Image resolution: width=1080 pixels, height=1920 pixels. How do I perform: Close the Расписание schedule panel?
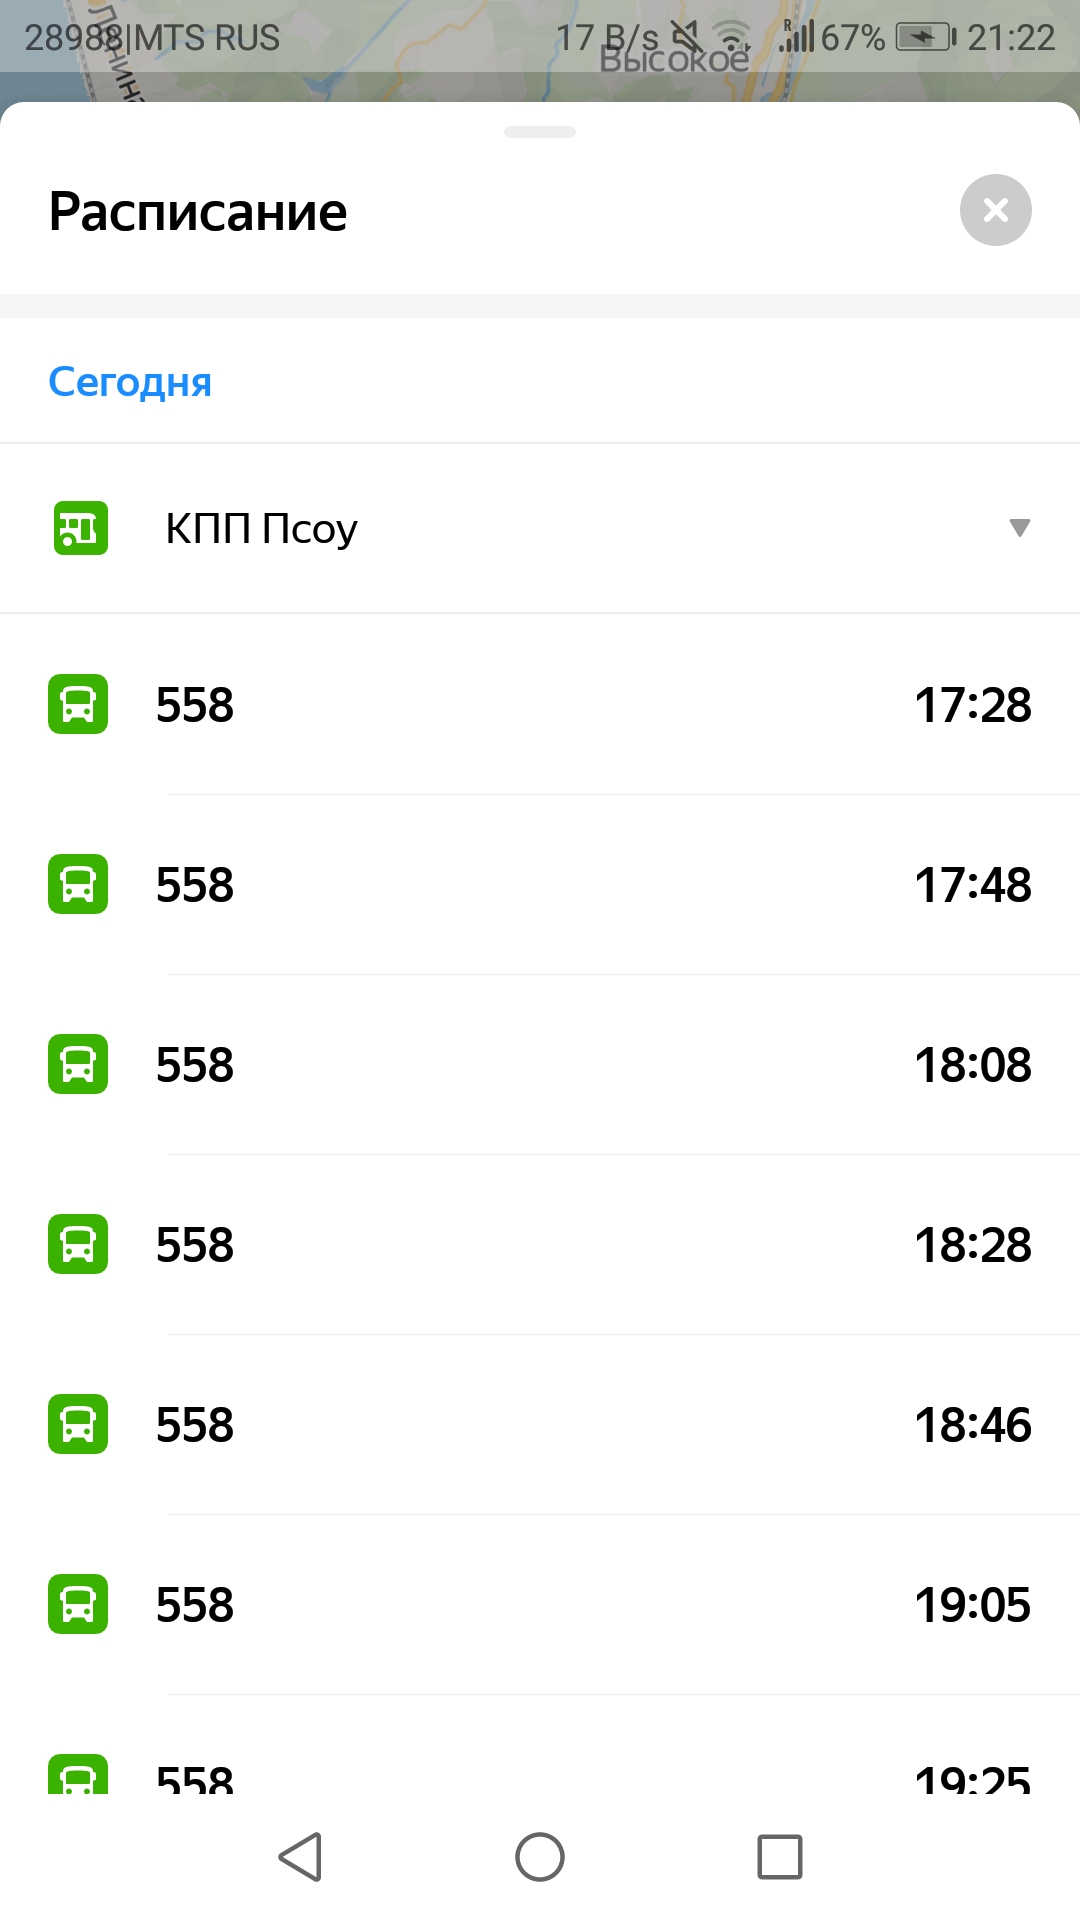click(x=995, y=210)
